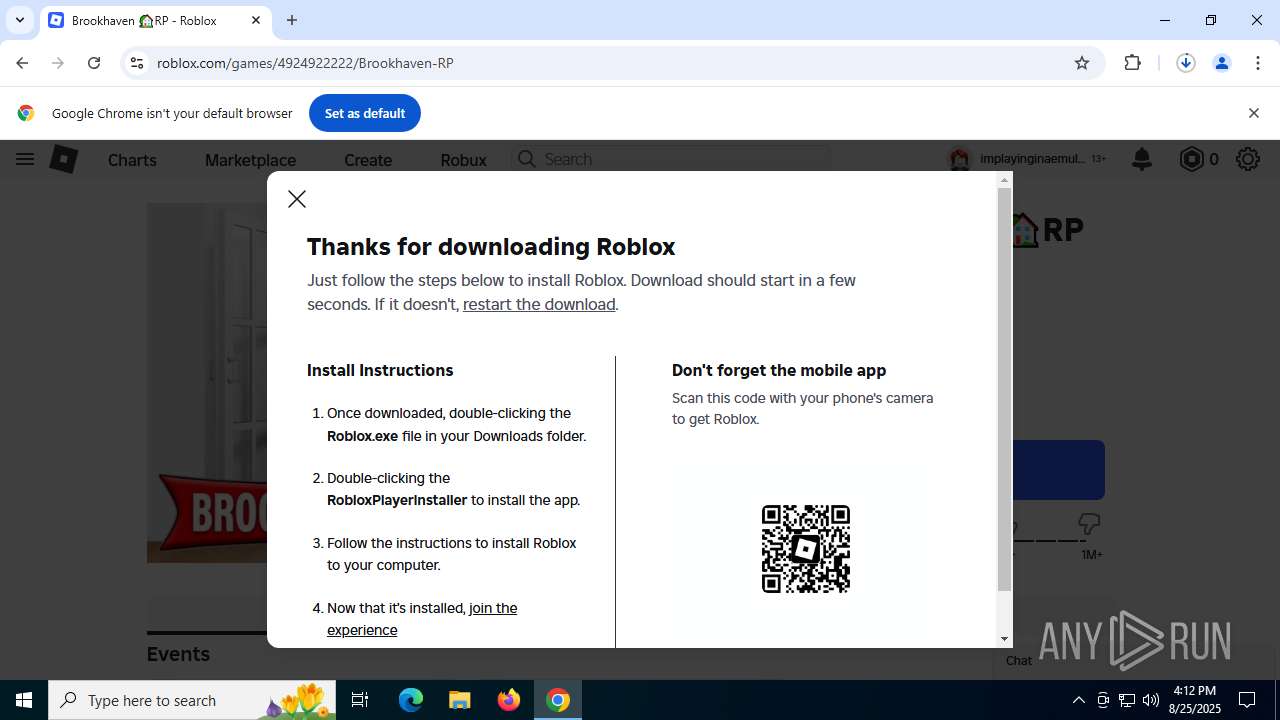Click the Windows taskbar search box

pyautogui.click(x=193, y=700)
